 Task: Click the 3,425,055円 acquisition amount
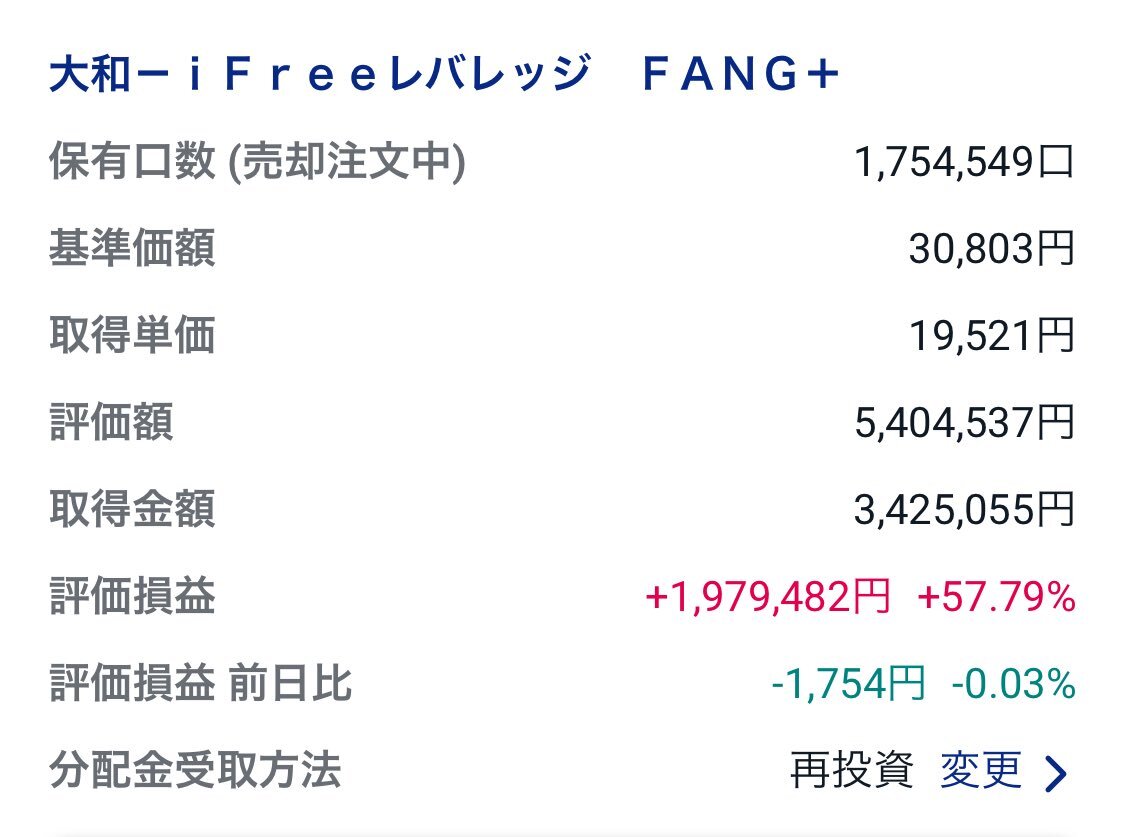click(964, 511)
